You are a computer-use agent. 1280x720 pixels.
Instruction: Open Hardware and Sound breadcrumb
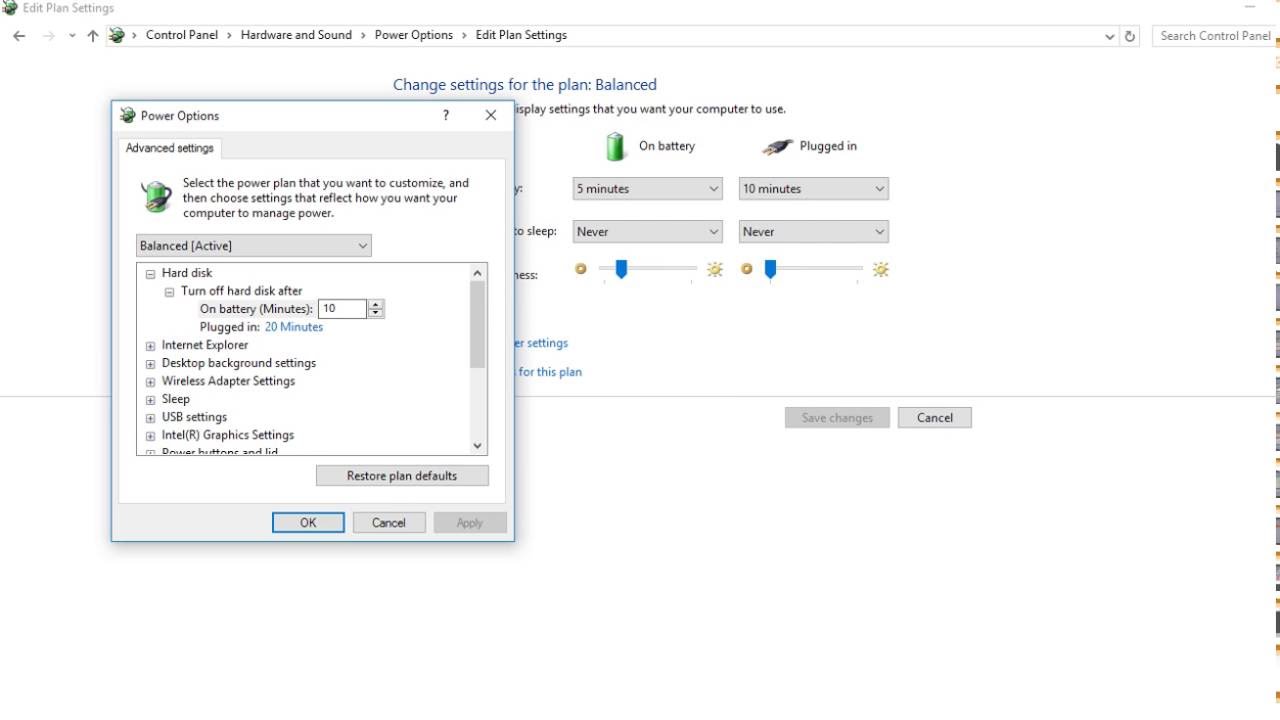coord(296,35)
